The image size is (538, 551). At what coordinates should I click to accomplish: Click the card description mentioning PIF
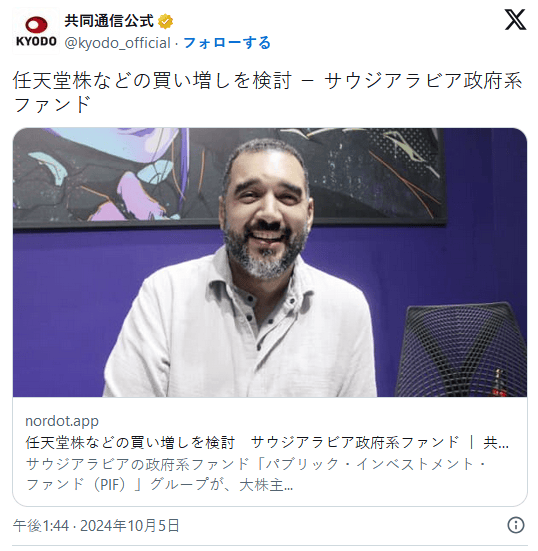[257, 474]
